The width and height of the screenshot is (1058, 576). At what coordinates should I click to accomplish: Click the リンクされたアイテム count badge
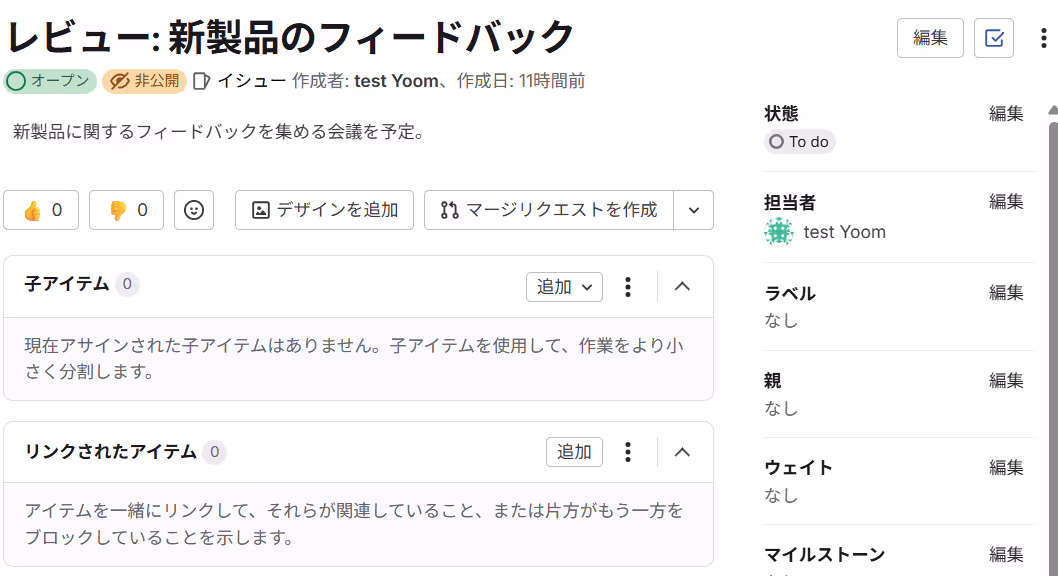[x=215, y=452]
